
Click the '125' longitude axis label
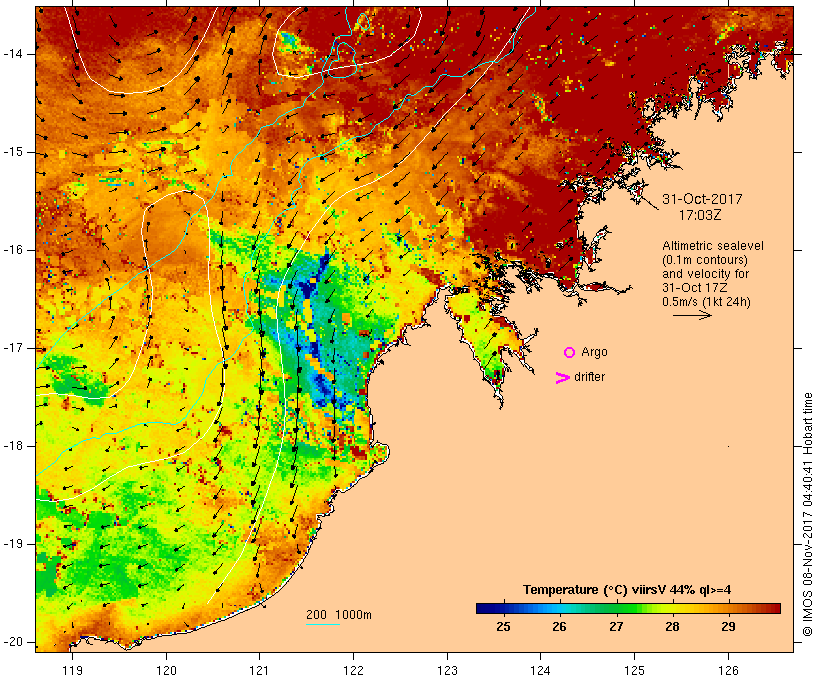(635, 670)
